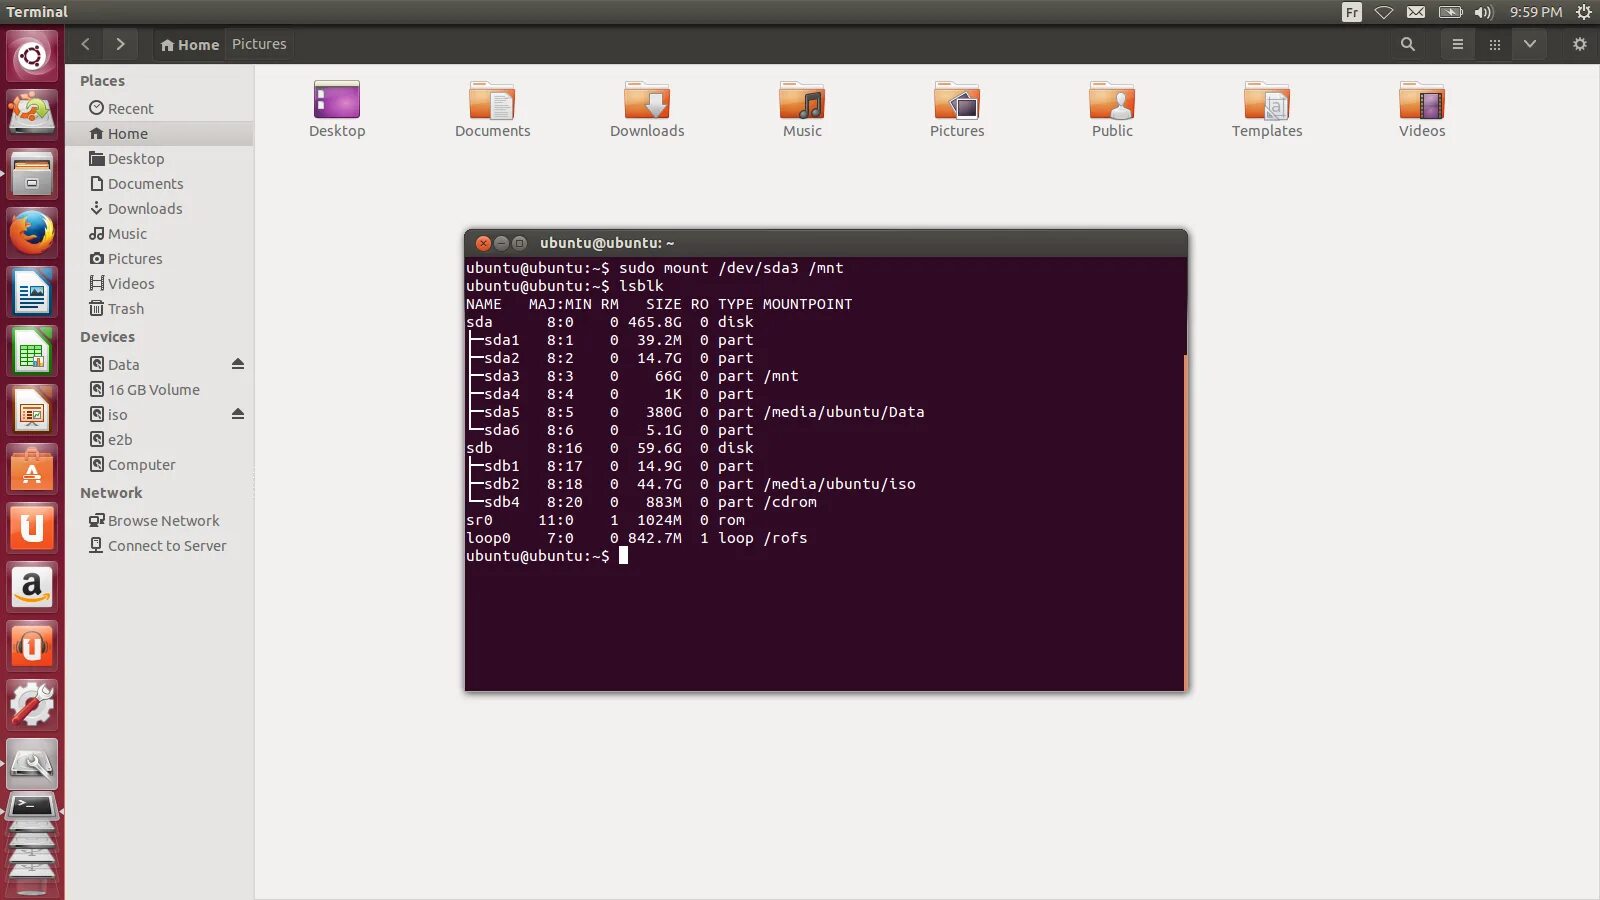Click the /media/ubuntu/Data mountpoint text in terminal
The width and height of the screenshot is (1600, 900).
pyautogui.click(x=844, y=412)
